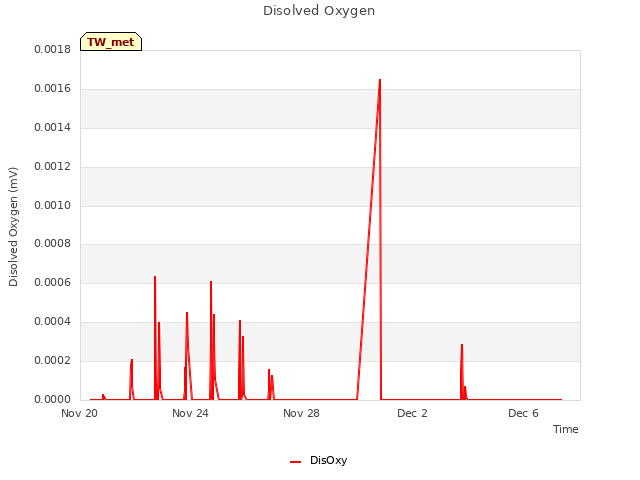Click the Time x-axis label

click(566, 429)
